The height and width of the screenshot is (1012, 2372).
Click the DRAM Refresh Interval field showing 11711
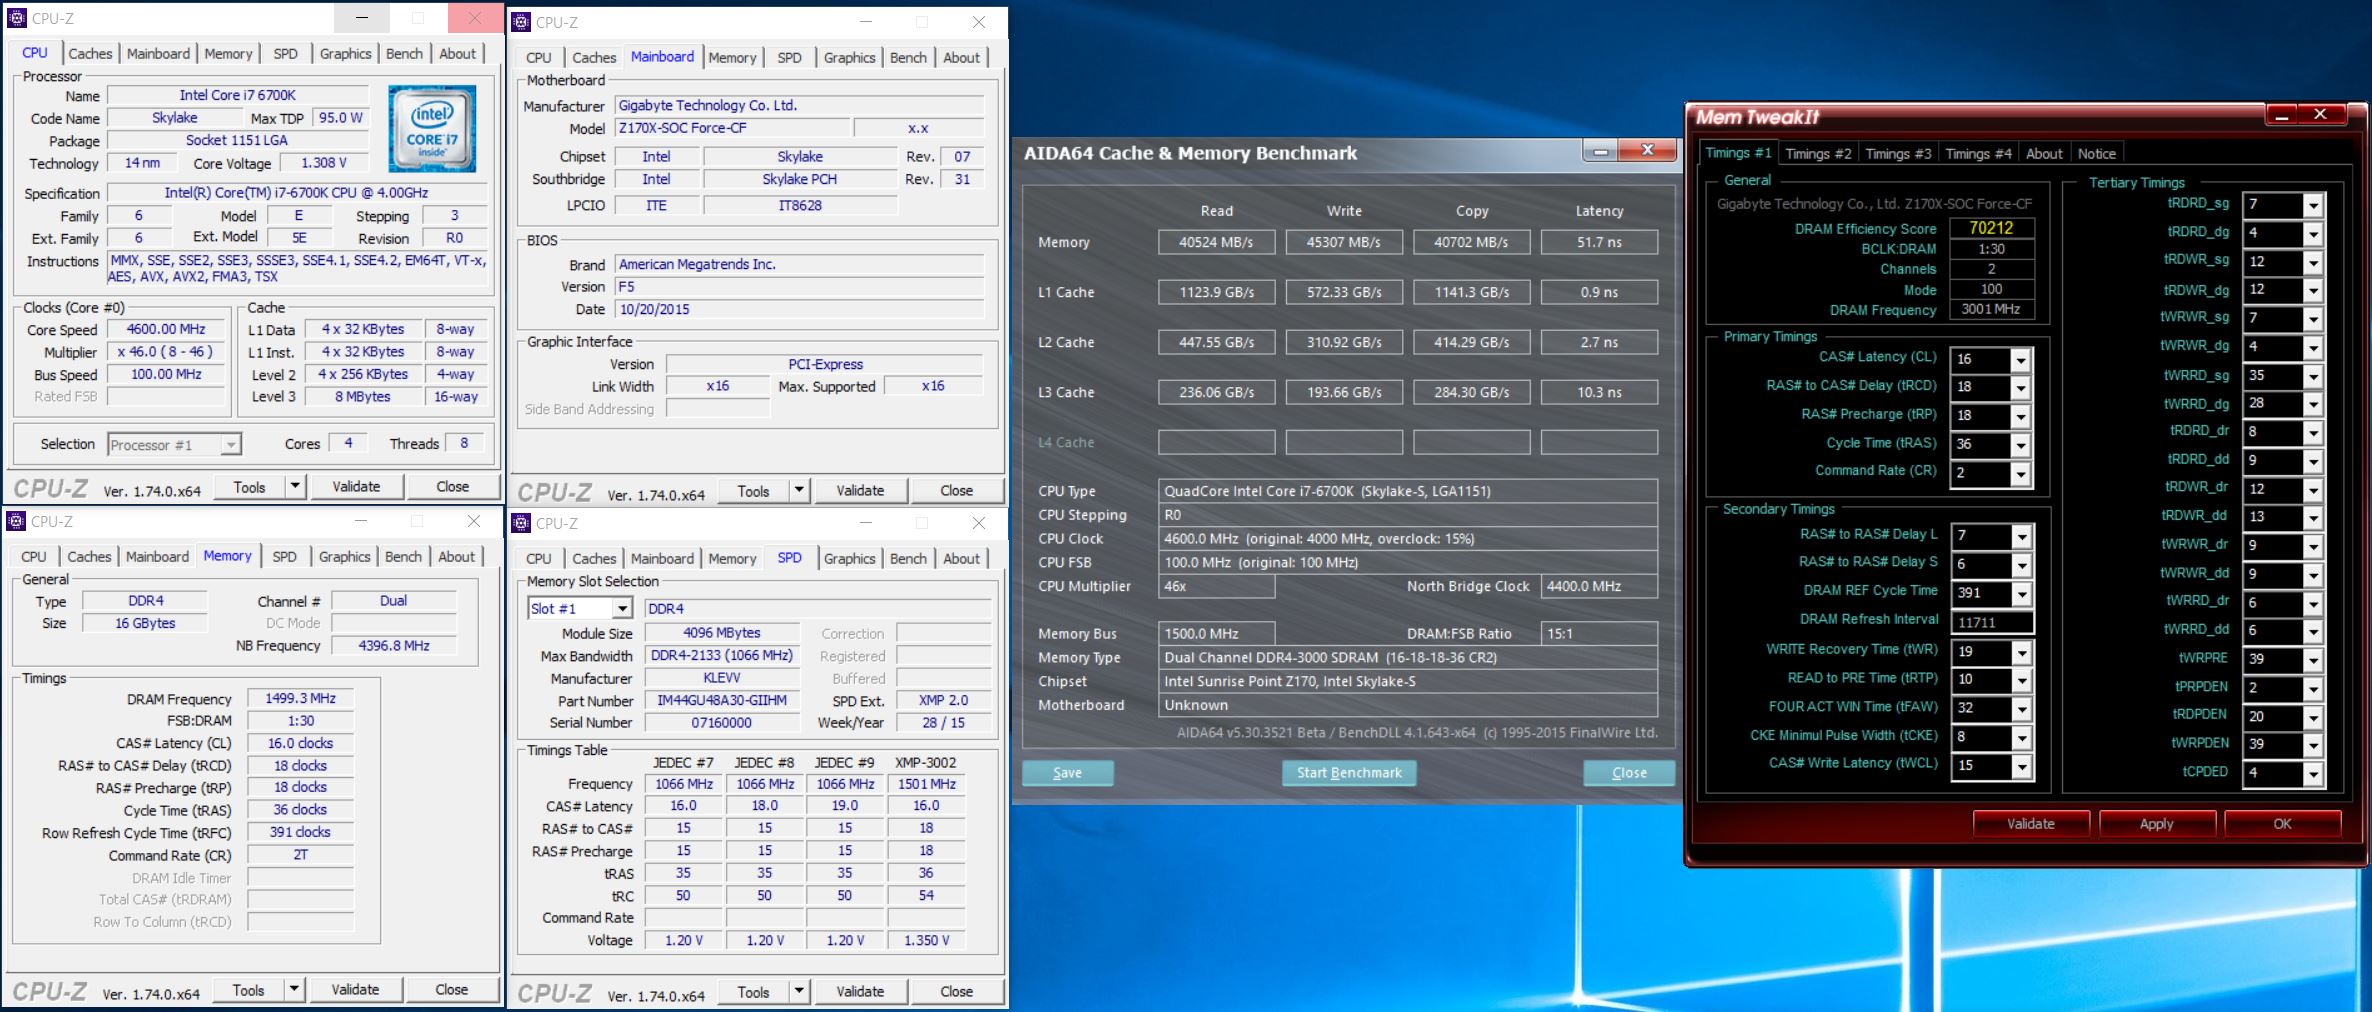click(x=1991, y=623)
